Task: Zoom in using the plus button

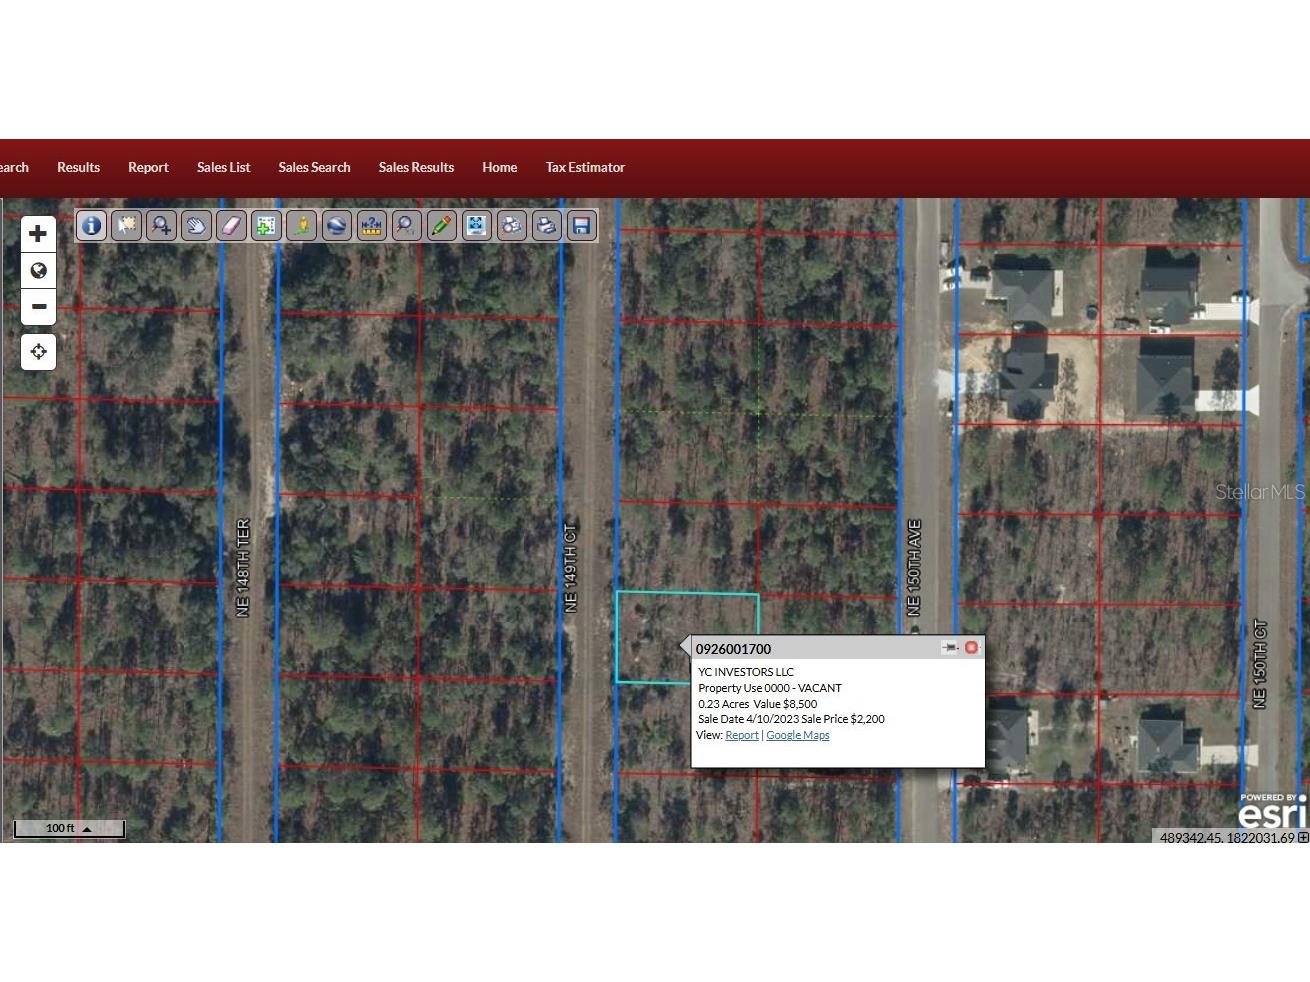Action: point(38,233)
